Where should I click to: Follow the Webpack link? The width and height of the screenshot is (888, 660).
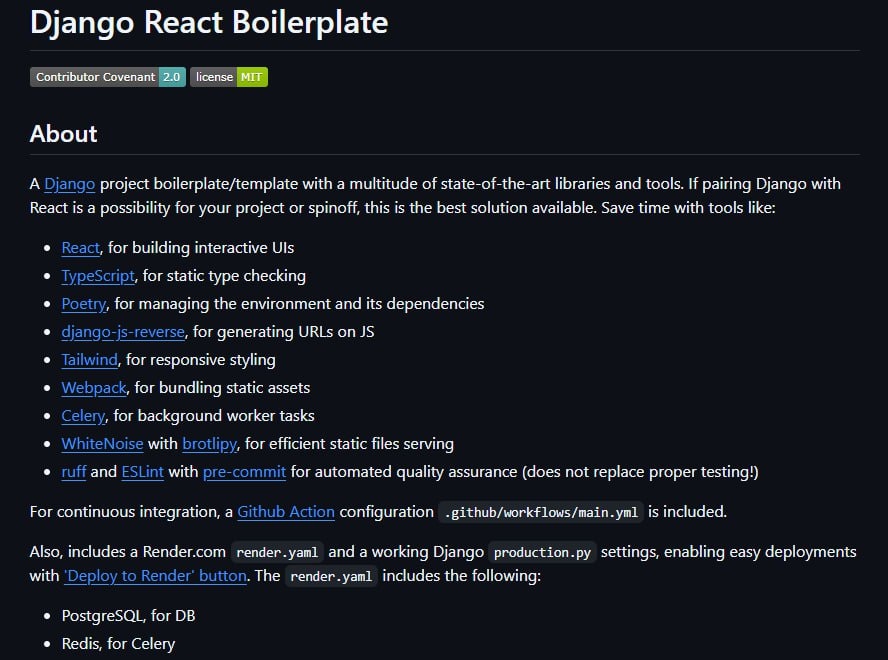click(x=94, y=388)
